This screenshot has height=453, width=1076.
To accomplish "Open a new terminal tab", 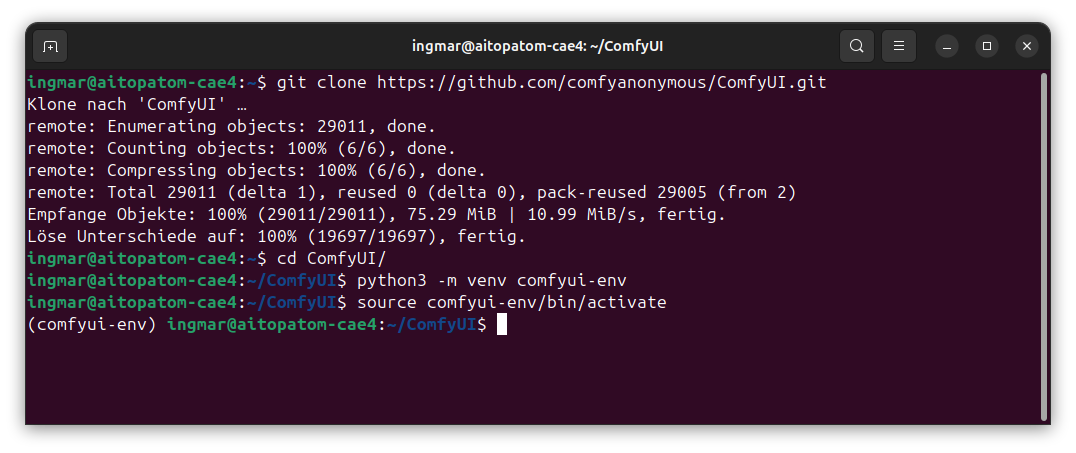I will [x=50, y=46].
